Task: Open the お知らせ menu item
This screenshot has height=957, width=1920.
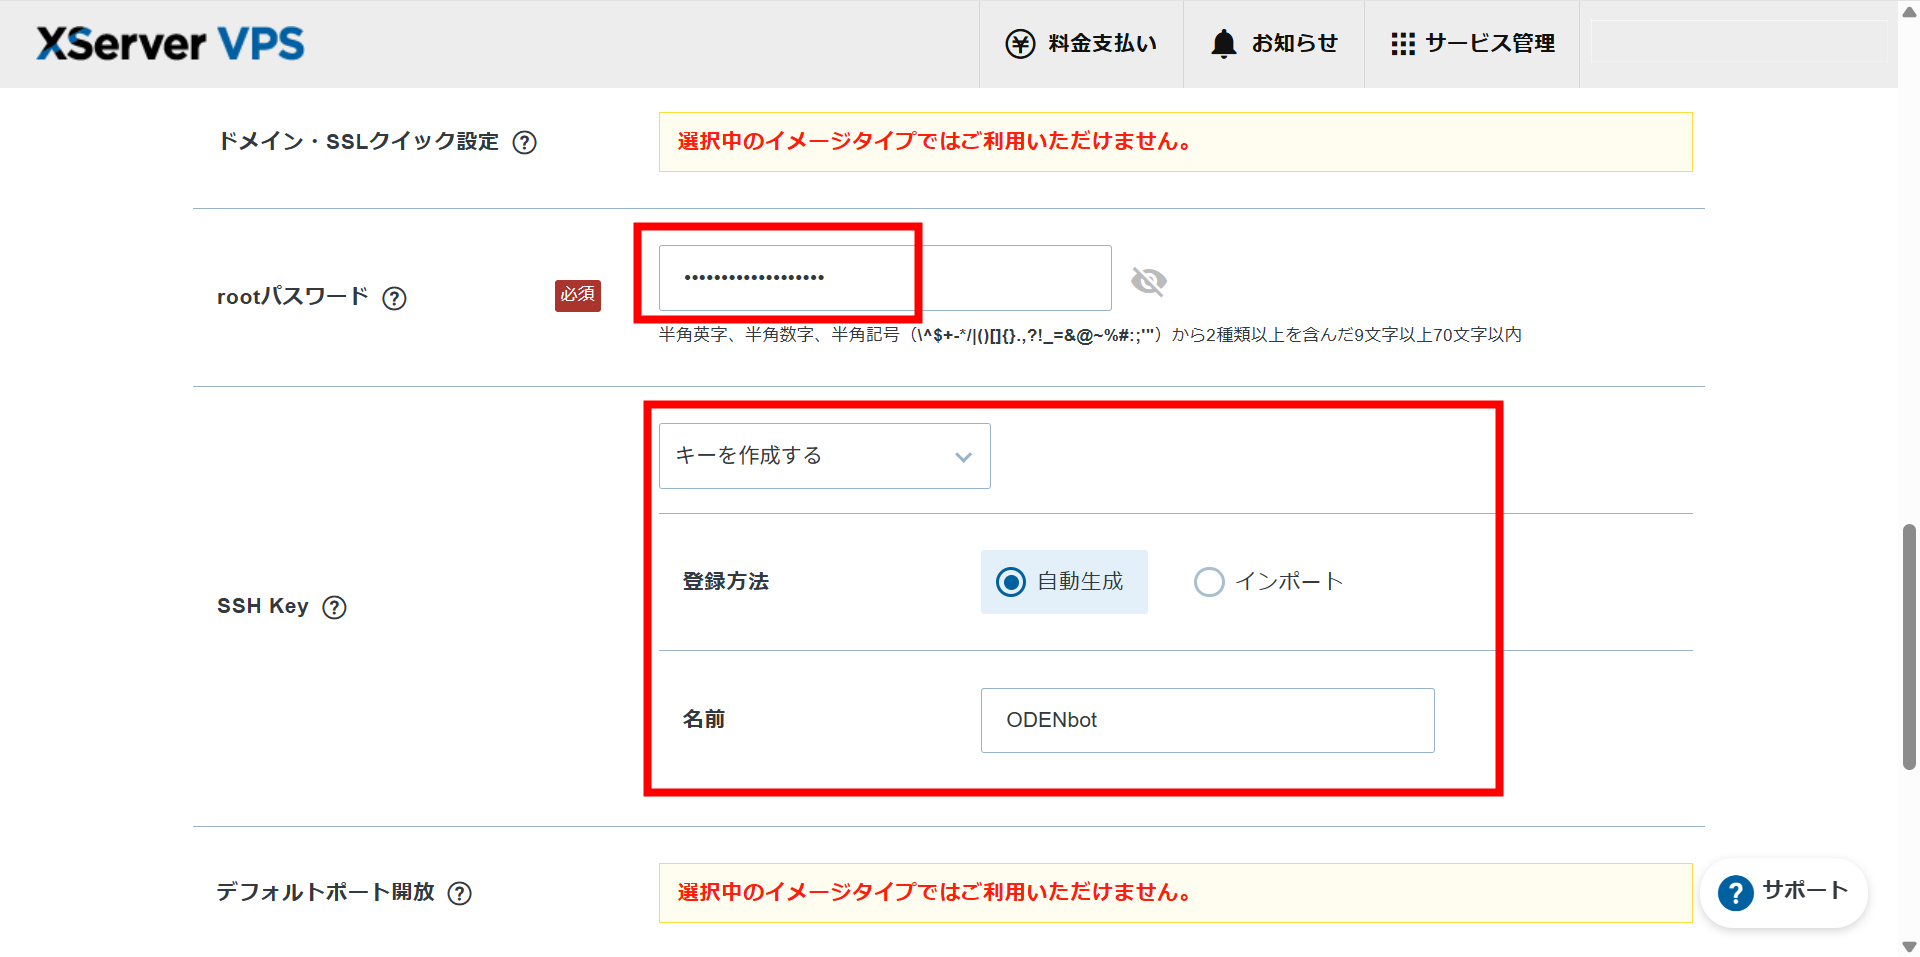Action: tap(1294, 44)
